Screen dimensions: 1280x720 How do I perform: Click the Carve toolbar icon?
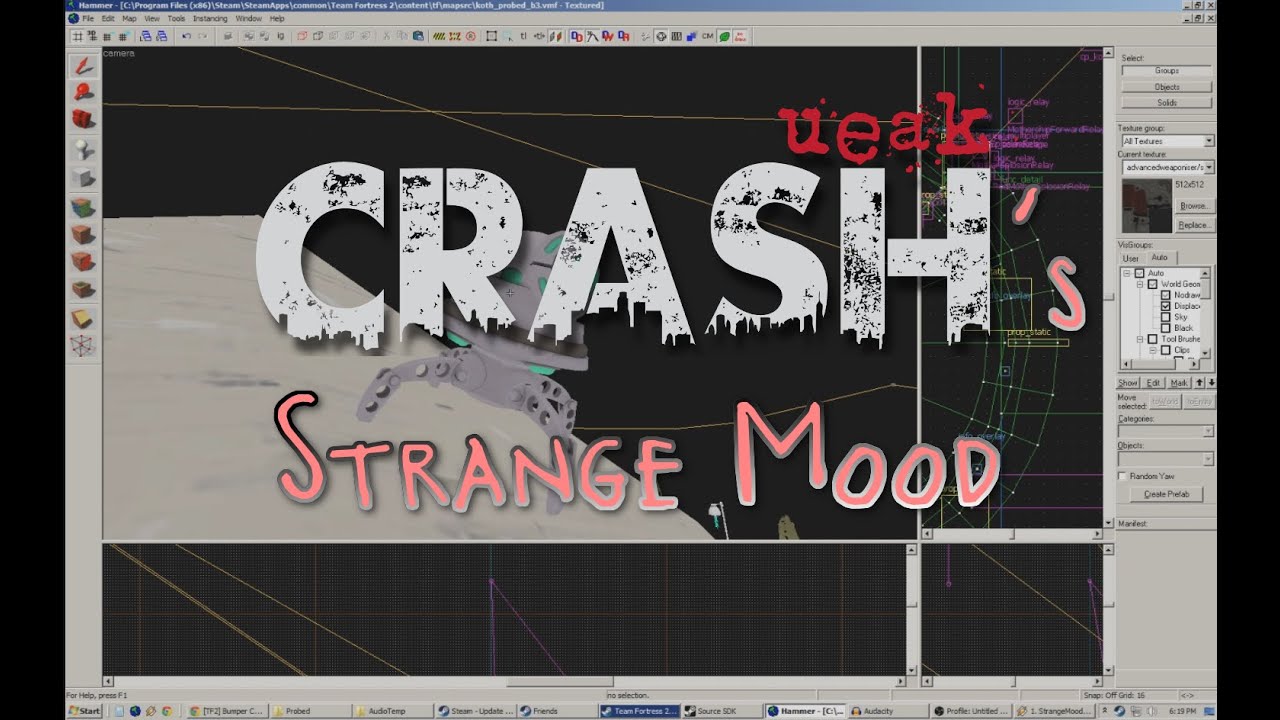[x=229, y=36]
